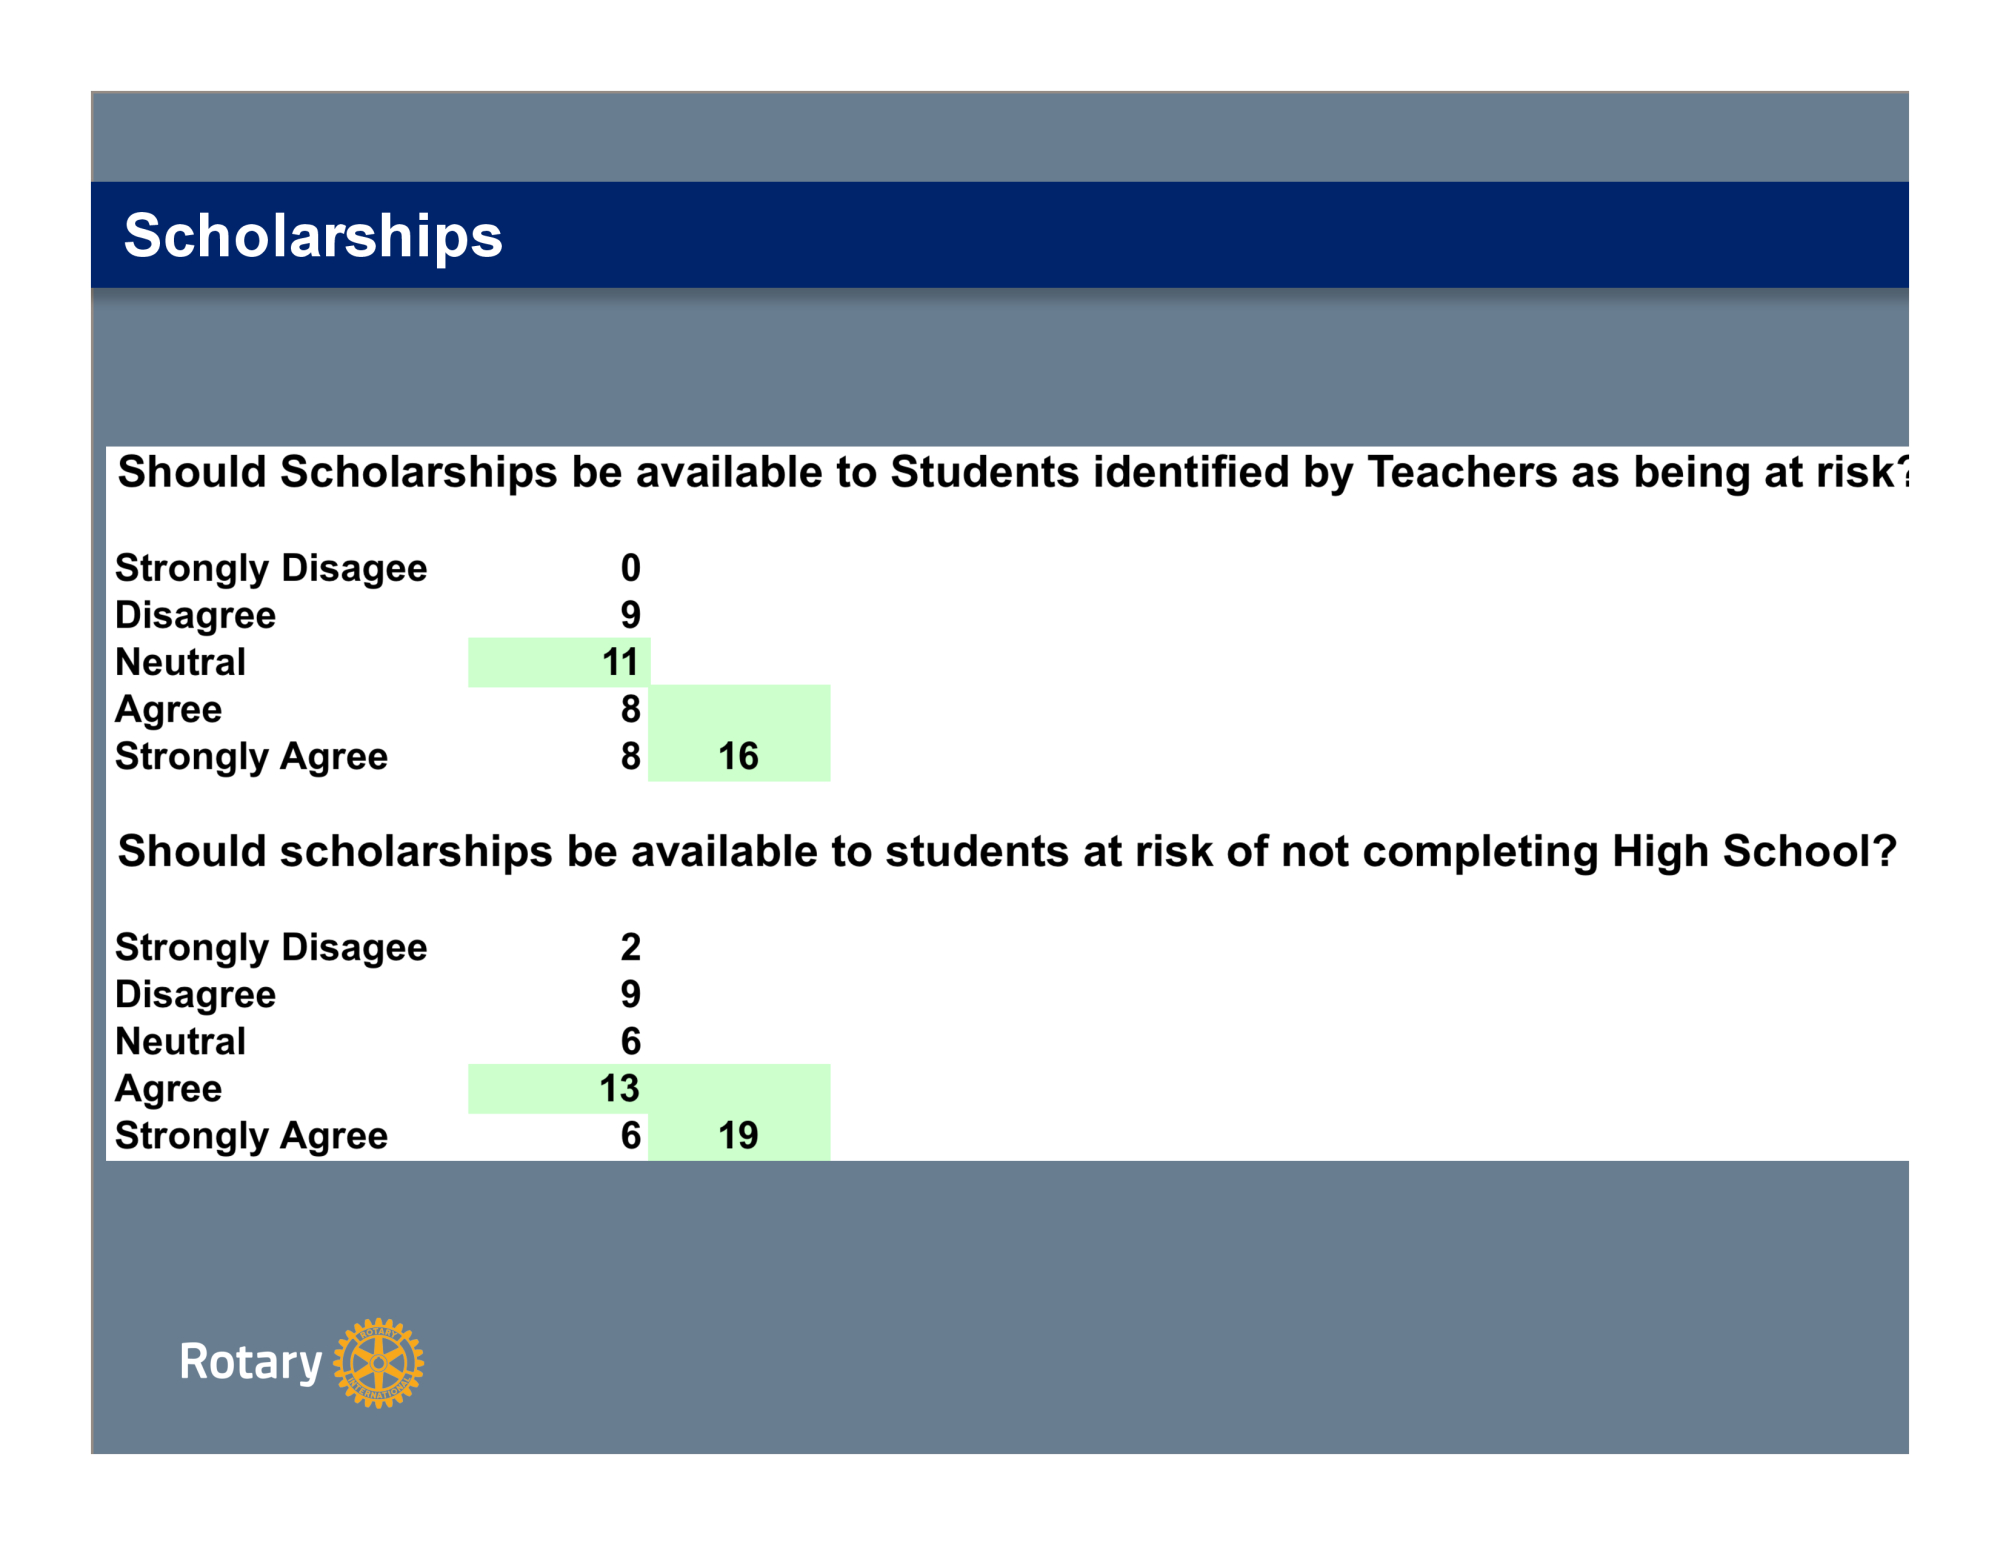This screenshot has height=1545, width=2000.
Task: Click the highlighted total 19
Action: click(x=738, y=1135)
